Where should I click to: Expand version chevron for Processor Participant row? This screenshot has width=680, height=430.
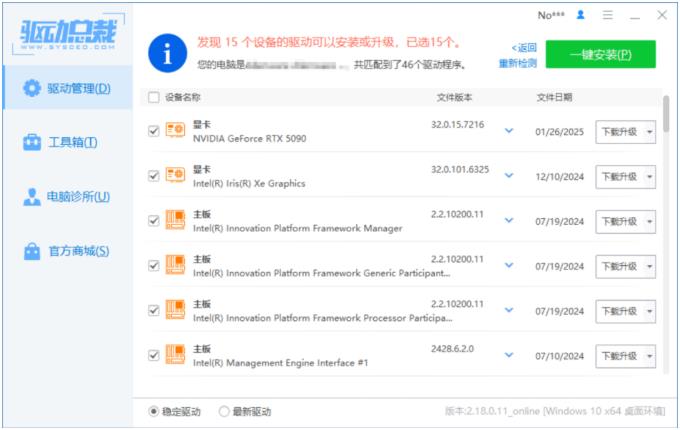coord(509,310)
